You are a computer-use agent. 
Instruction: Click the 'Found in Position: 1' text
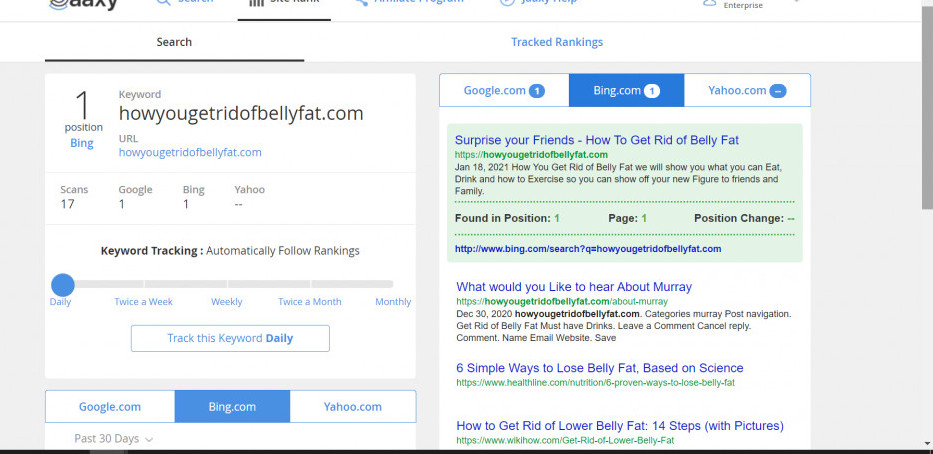click(x=507, y=218)
